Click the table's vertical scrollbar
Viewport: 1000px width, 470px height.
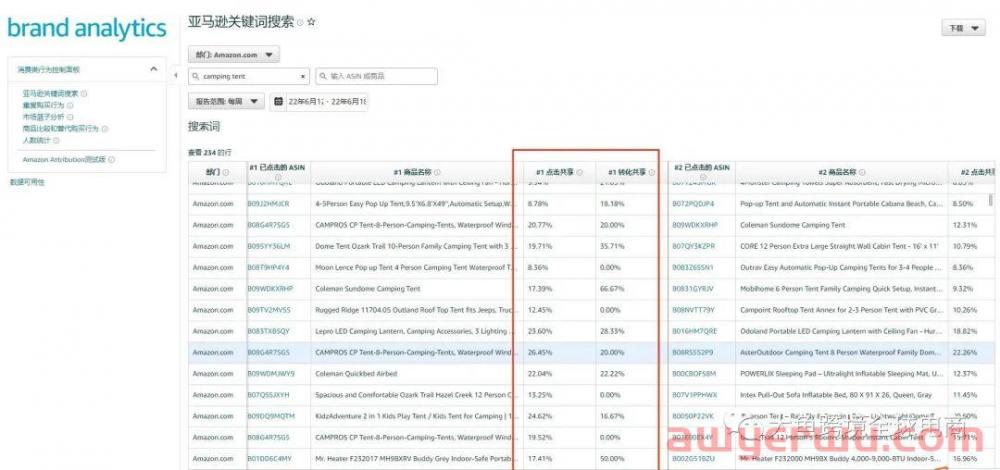pos(990,200)
